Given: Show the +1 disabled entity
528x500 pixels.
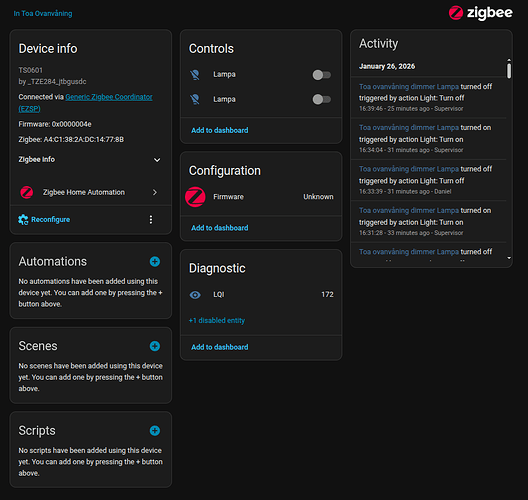Looking at the screenshot, I should [x=217, y=321].
